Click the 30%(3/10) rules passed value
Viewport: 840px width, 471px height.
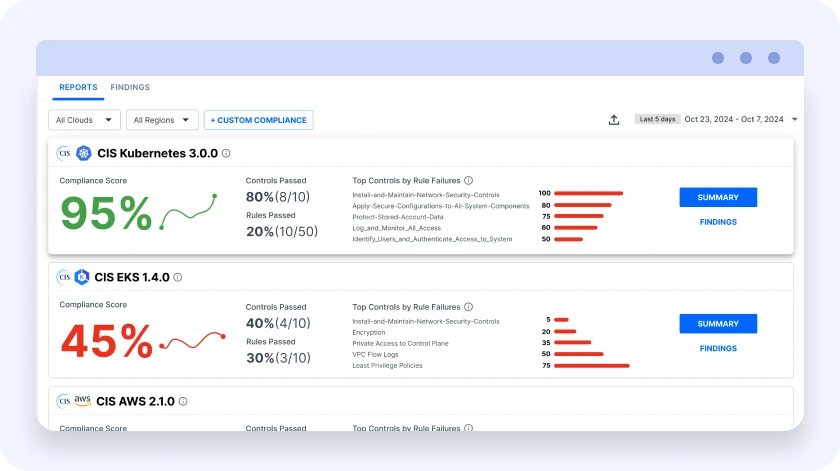point(279,358)
